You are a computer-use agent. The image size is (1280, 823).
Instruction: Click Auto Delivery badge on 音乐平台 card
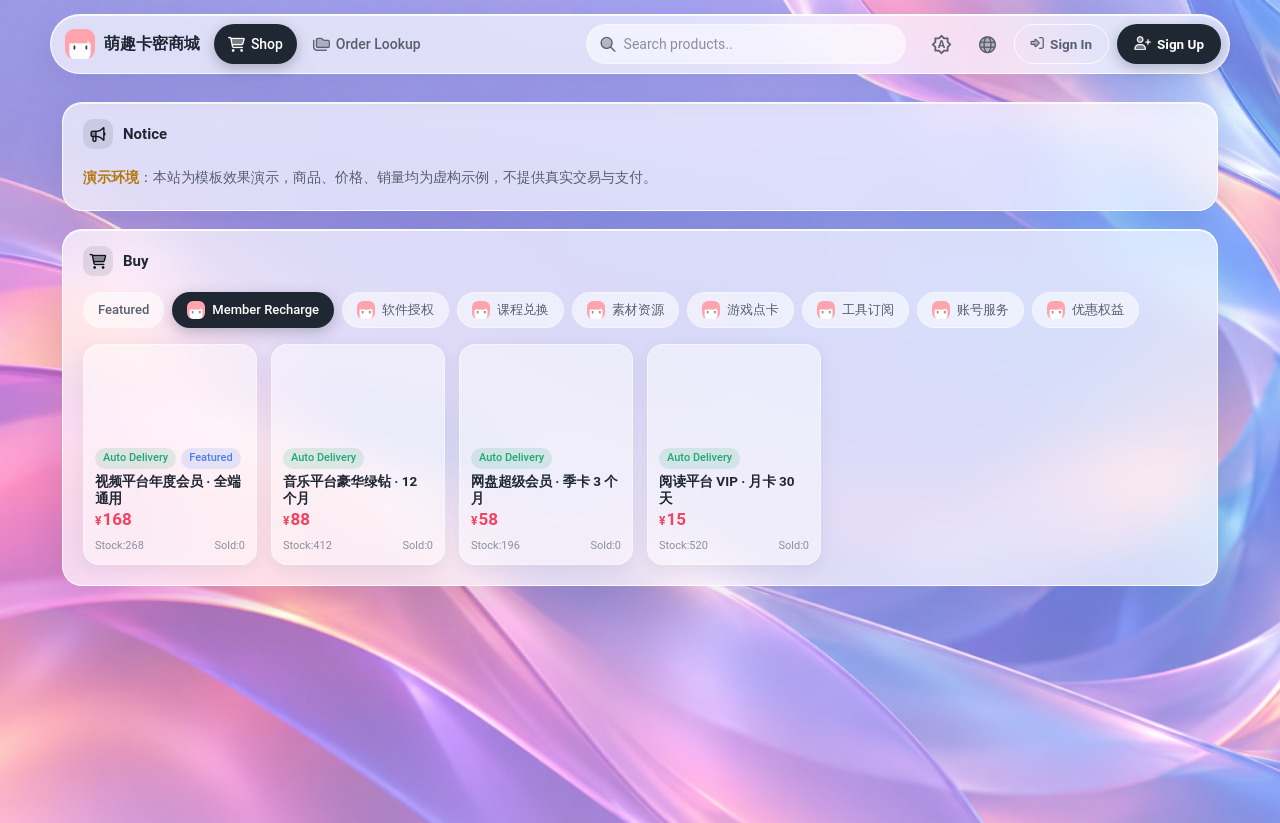pos(323,458)
